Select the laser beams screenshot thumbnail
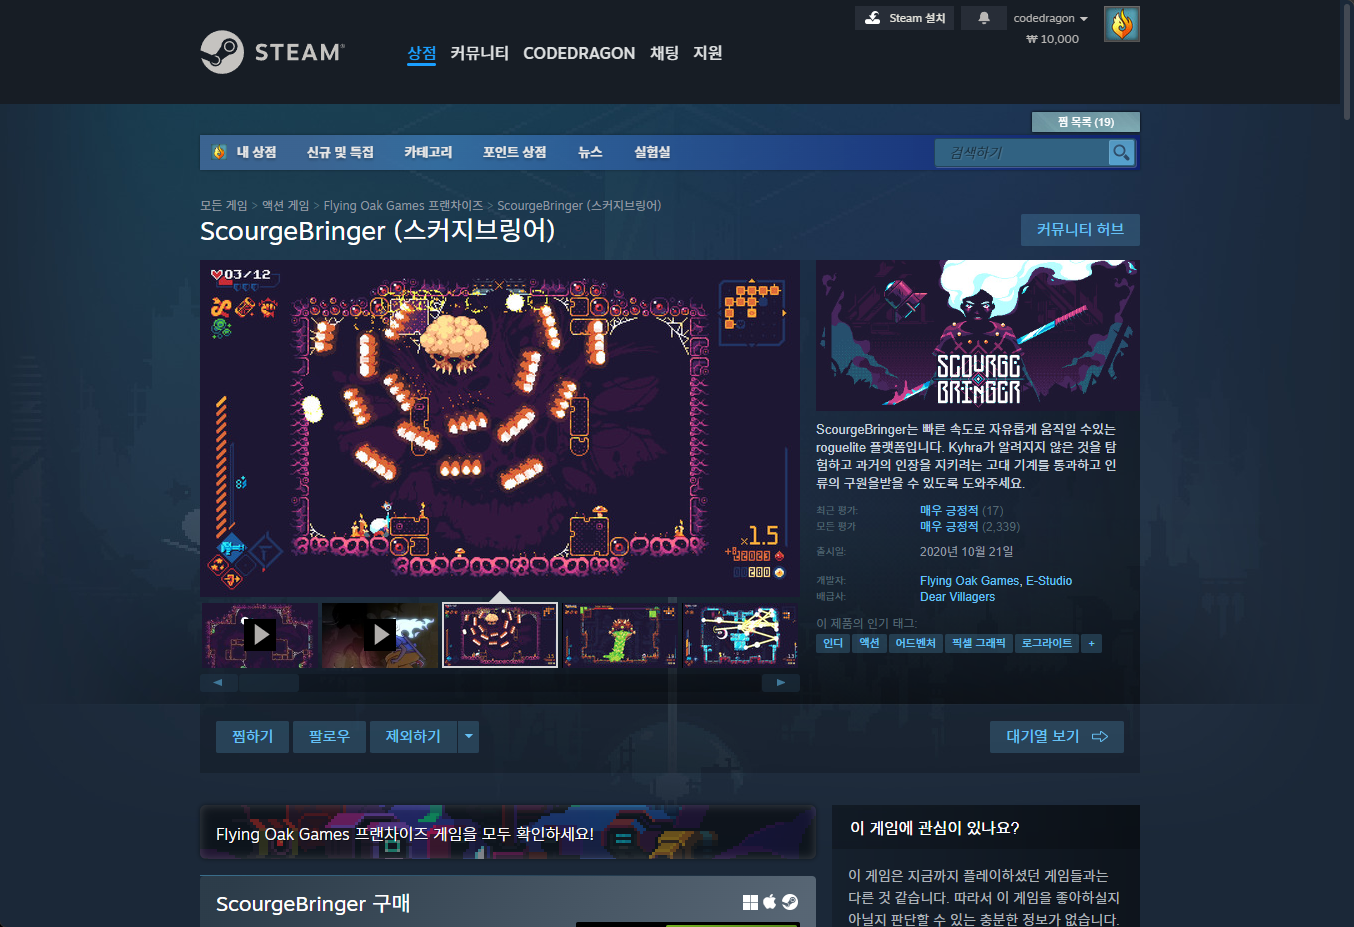The width and height of the screenshot is (1354, 927). (740, 634)
